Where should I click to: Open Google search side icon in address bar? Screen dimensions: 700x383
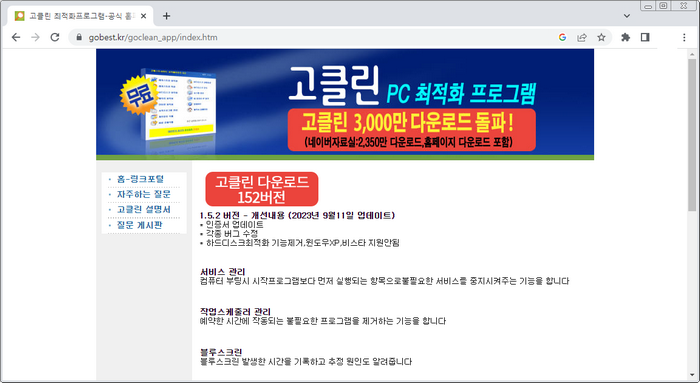tap(562, 37)
